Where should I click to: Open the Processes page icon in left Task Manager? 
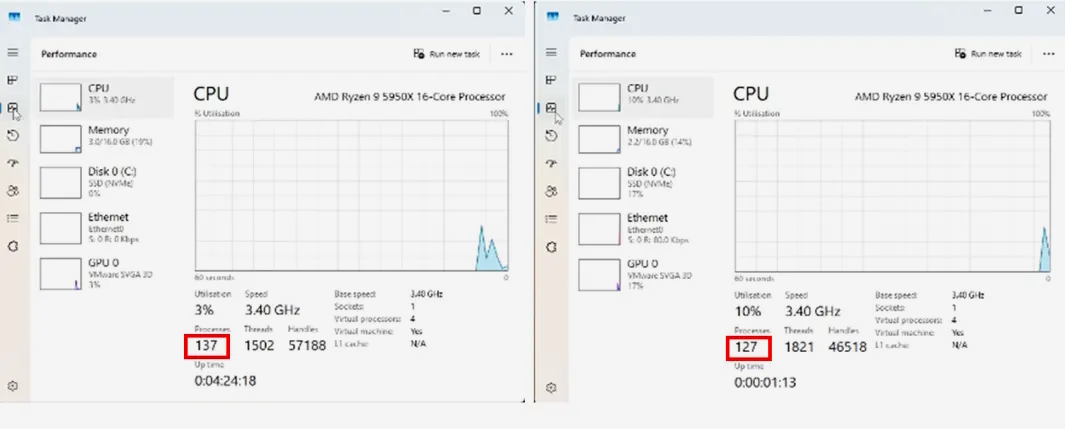tap(13, 80)
